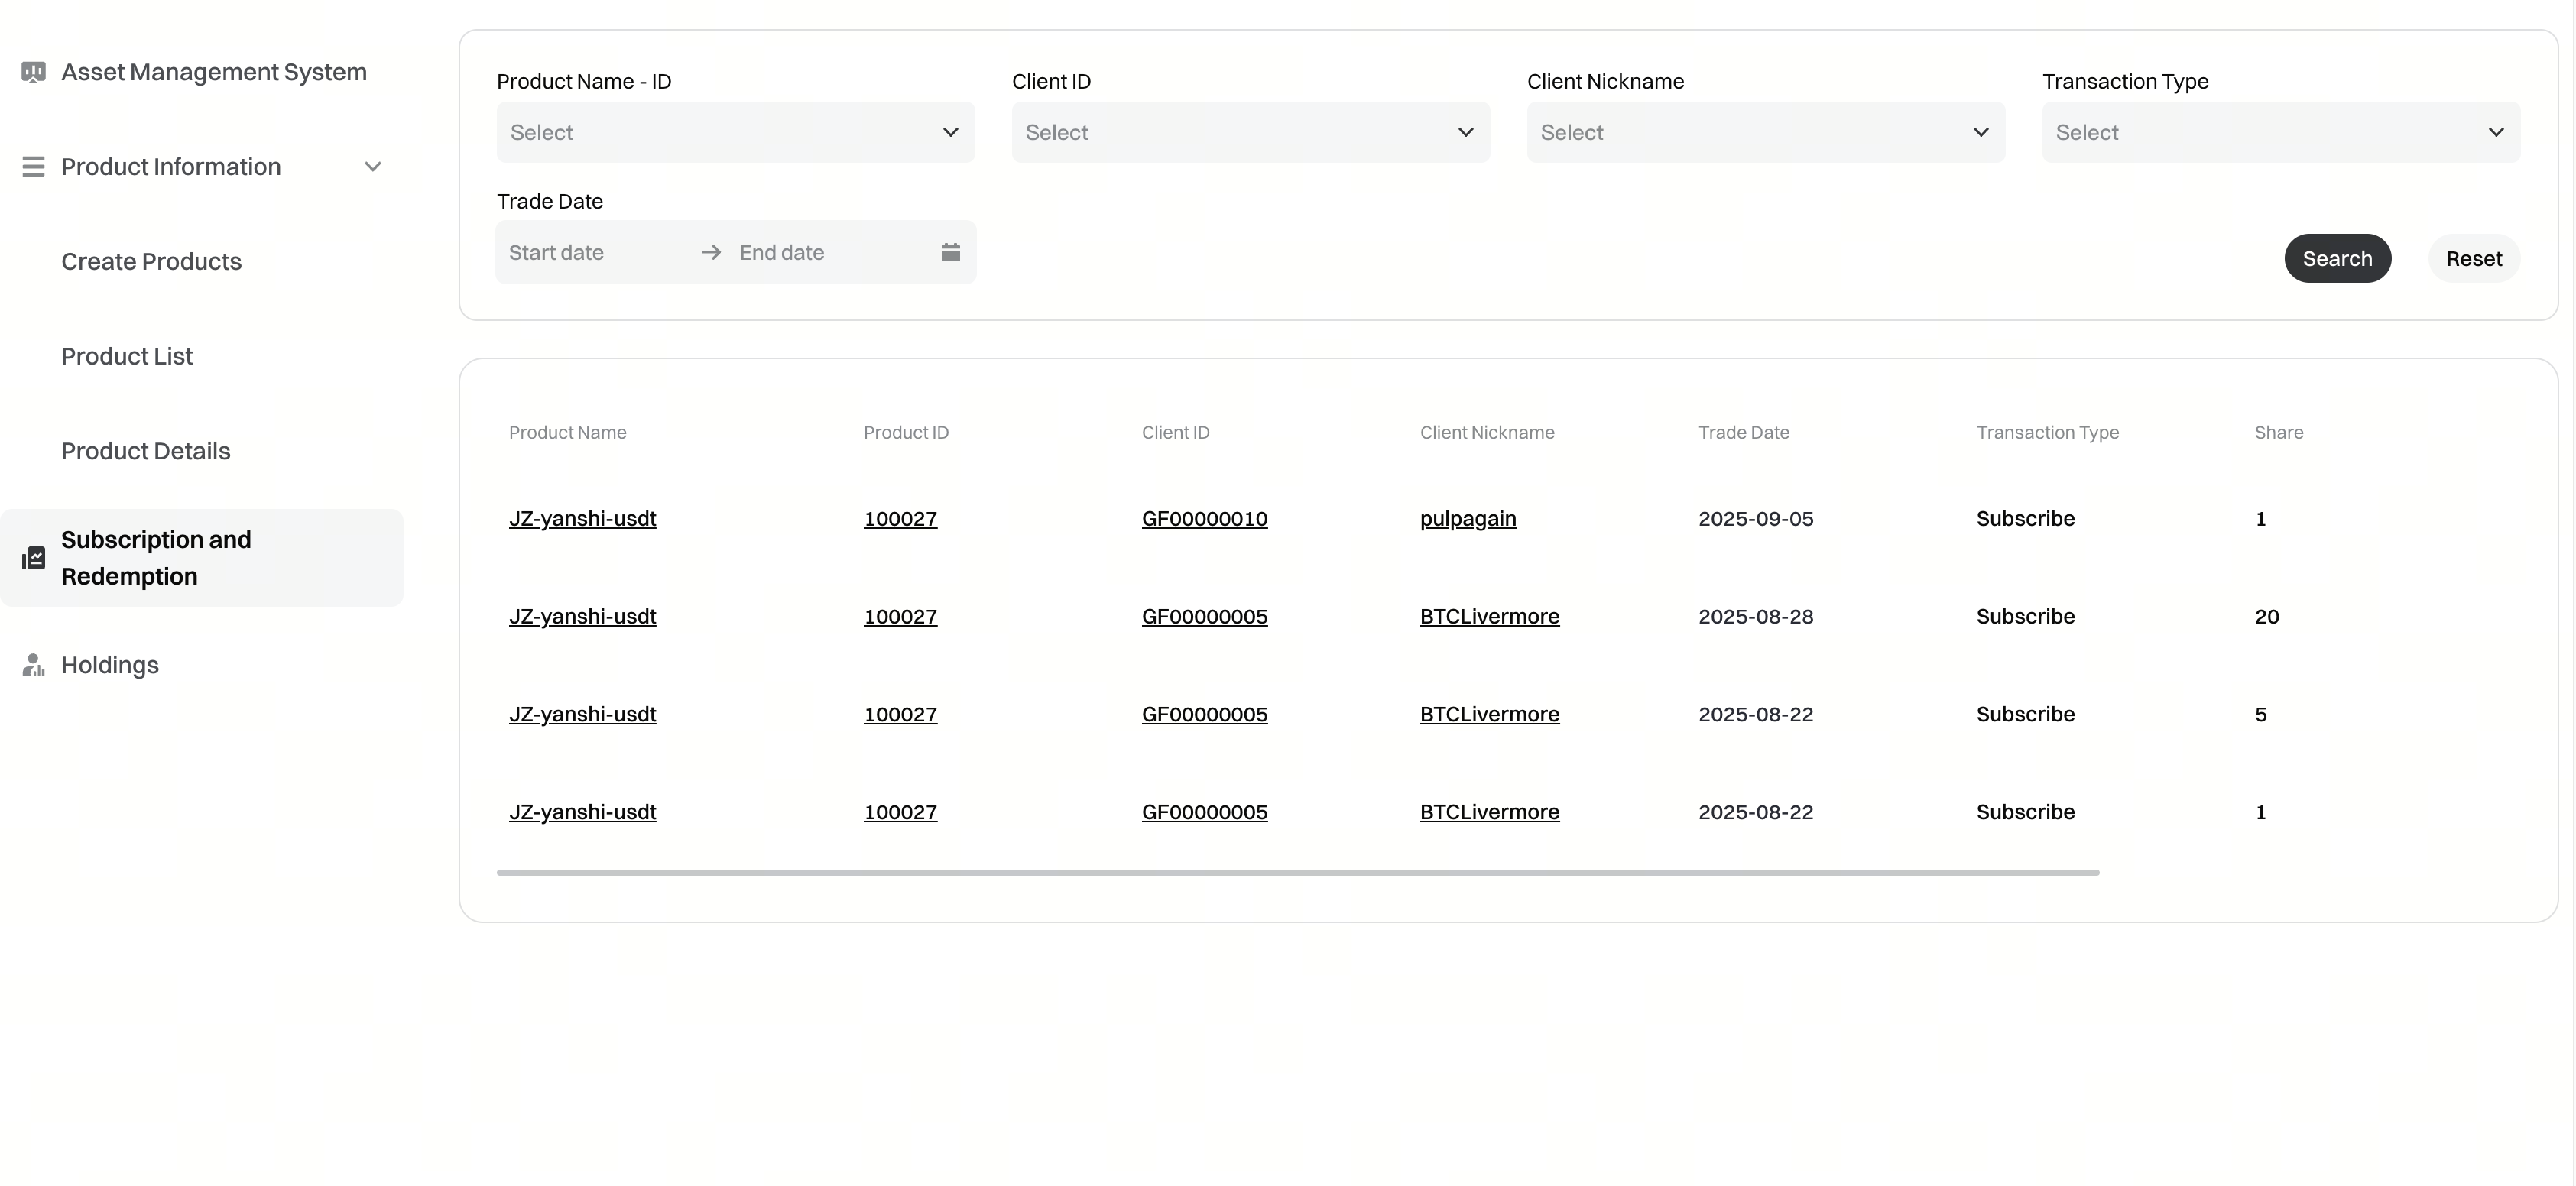Collapse the Product Information section chevron
This screenshot has width=2576, height=1186.
[x=373, y=167]
